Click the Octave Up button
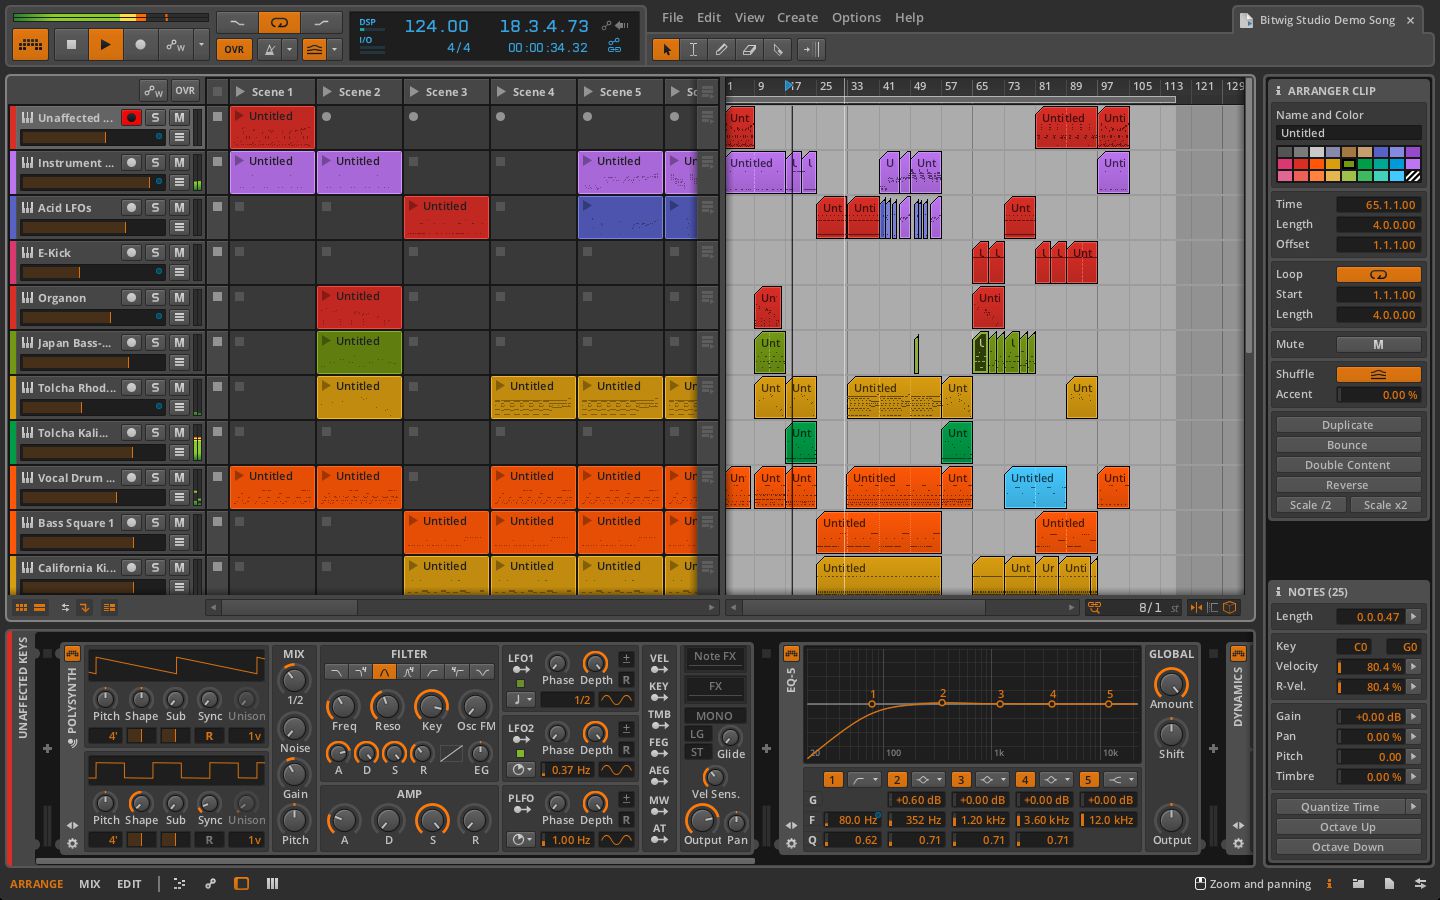The width and height of the screenshot is (1440, 900). (1347, 827)
